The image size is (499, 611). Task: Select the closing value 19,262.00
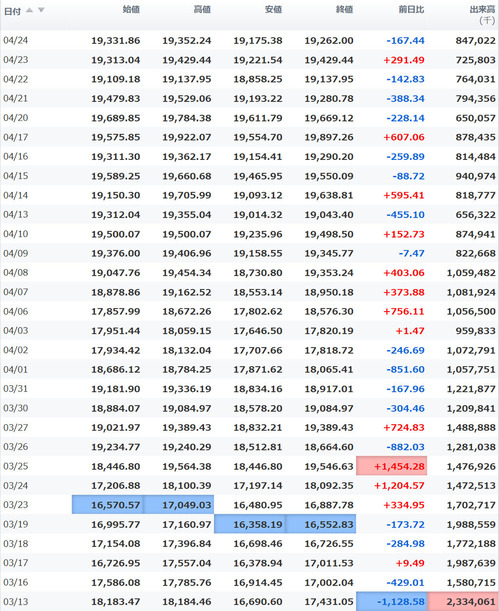point(329,41)
